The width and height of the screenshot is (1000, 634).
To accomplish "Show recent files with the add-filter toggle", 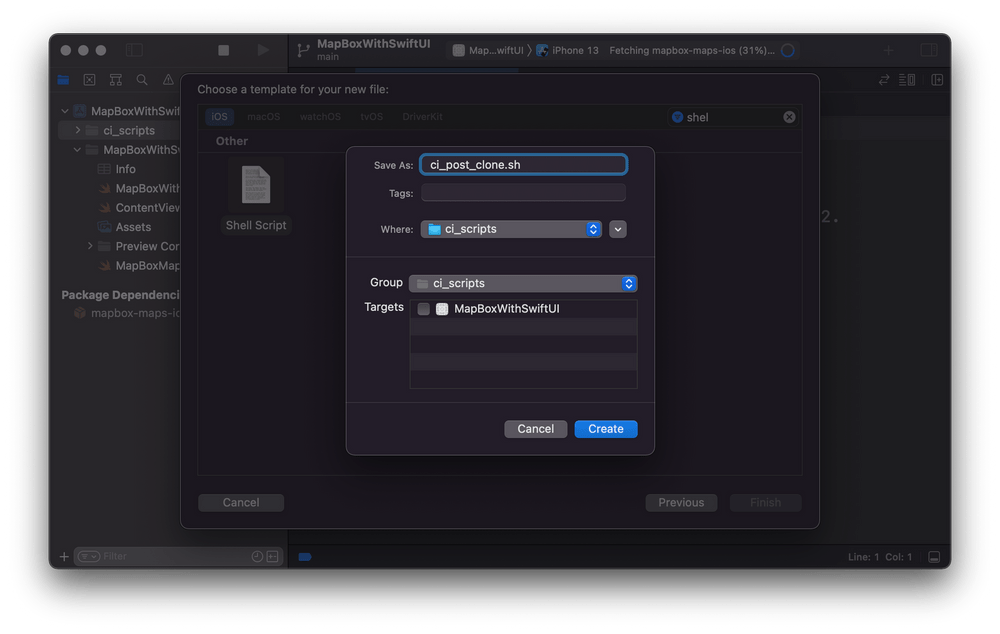I will [x=272, y=556].
